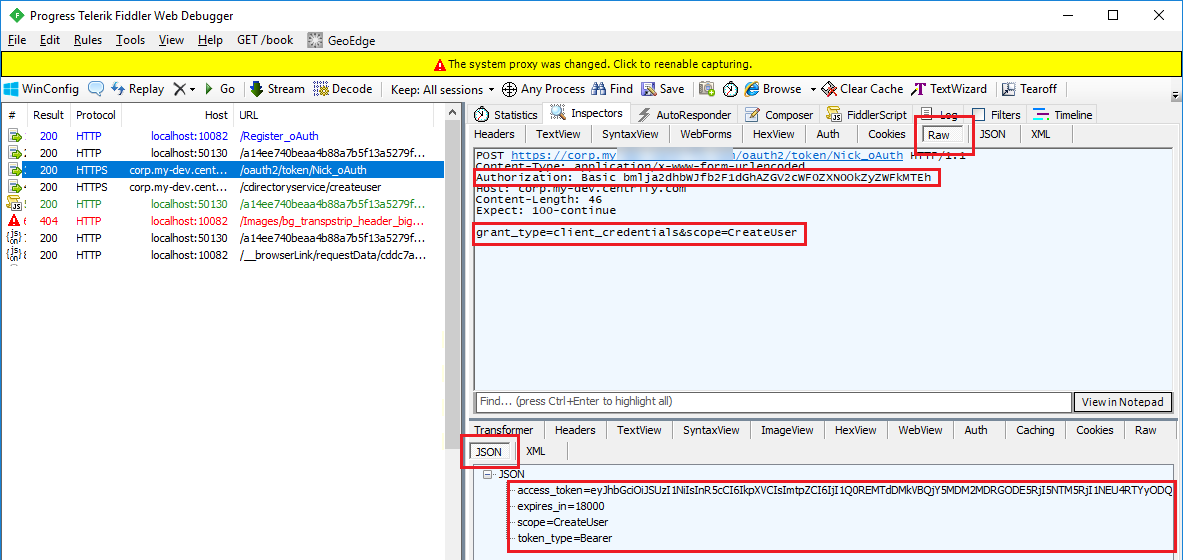The image size is (1183, 560).
Task: Switch to the response Caching tab
Action: (1034, 430)
